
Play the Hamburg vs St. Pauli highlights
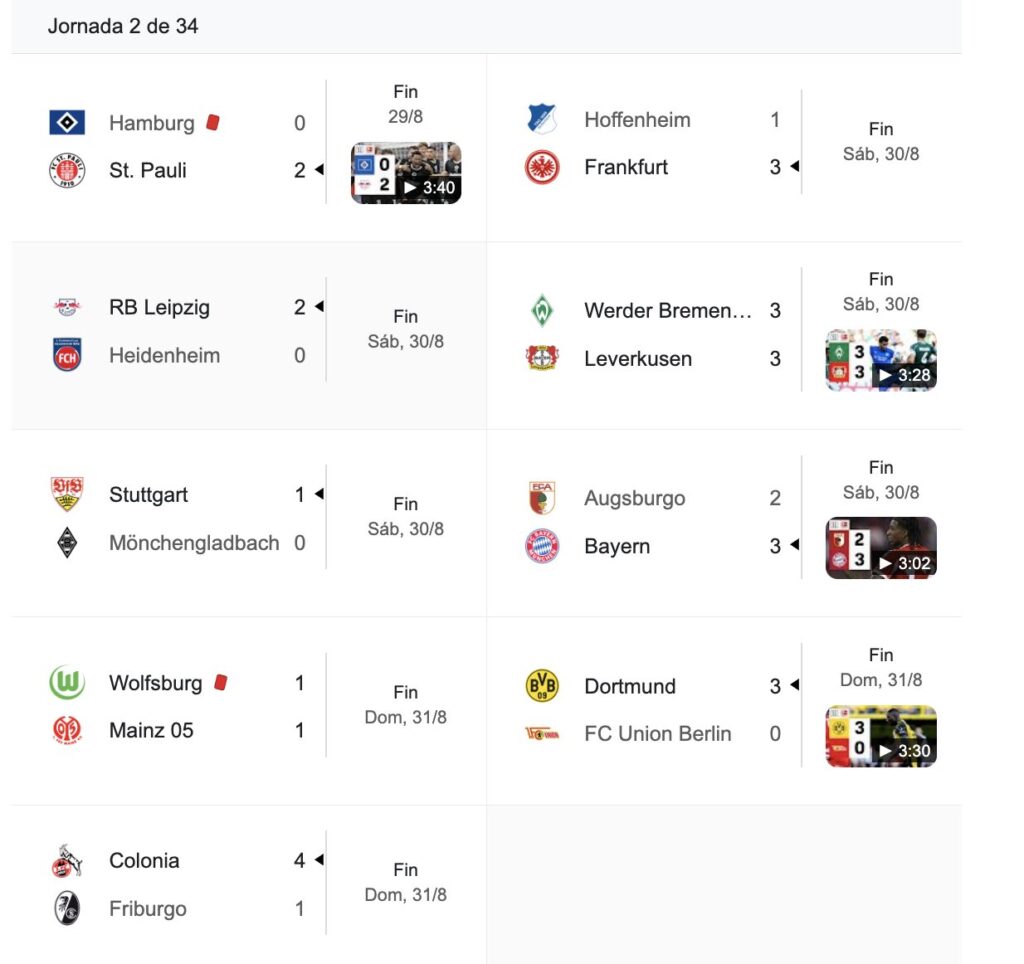click(406, 173)
